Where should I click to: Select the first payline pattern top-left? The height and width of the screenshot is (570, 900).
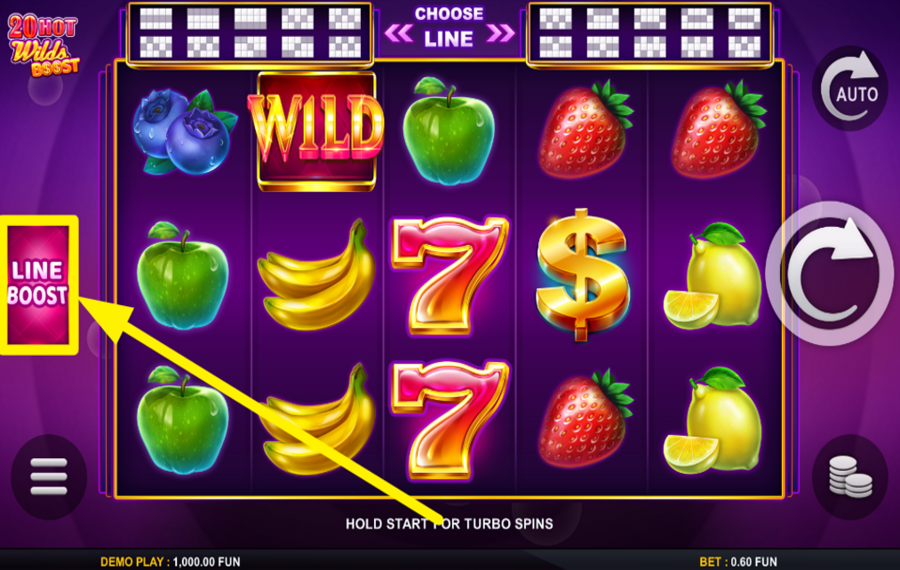coord(156,19)
